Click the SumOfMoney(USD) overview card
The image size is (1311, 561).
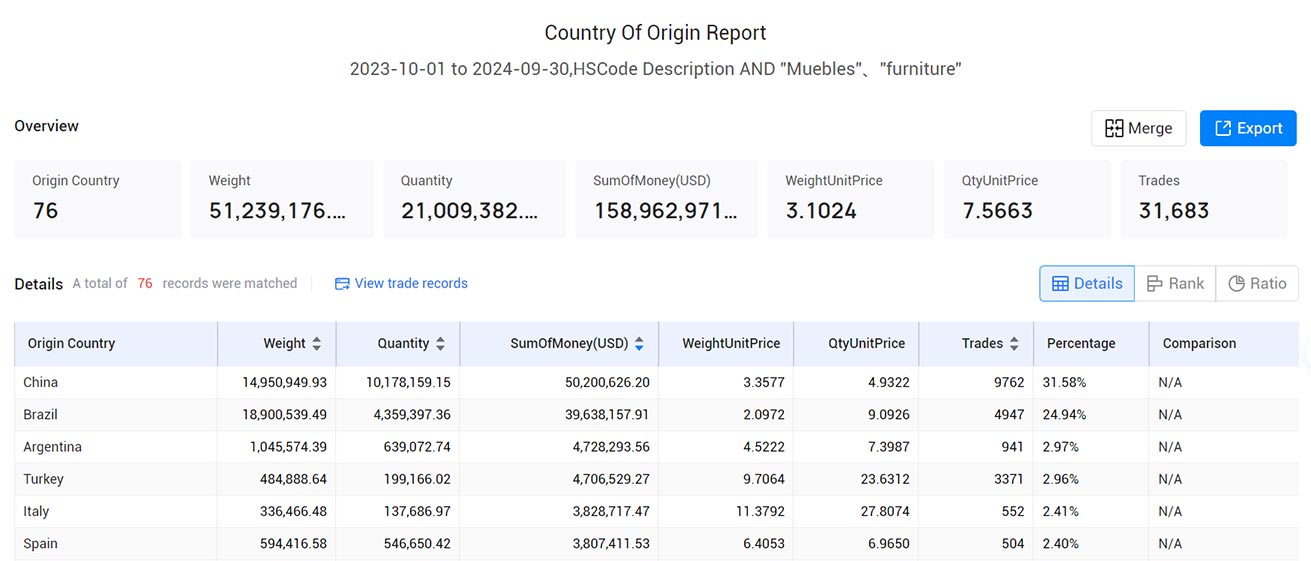[x=666, y=198]
